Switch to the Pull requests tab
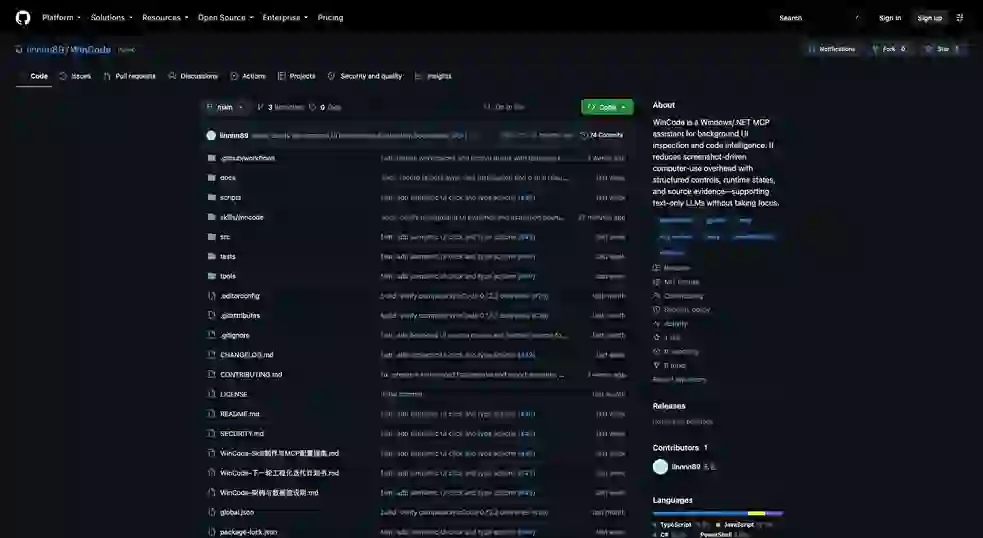 point(129,76)
